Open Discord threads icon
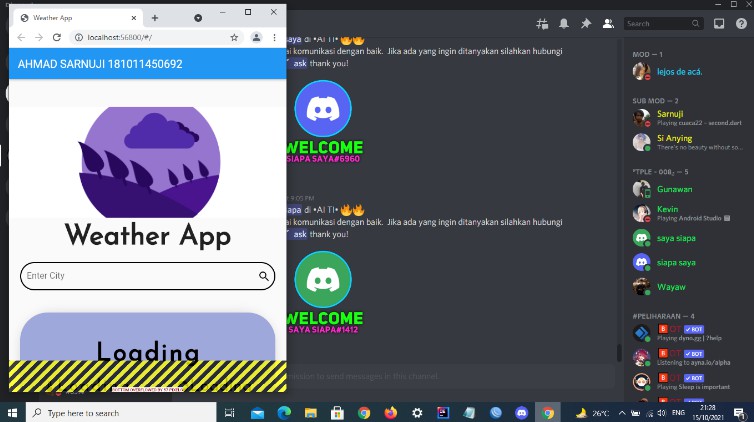The width and height of the screenshot is (754, 422). point(542,24)
